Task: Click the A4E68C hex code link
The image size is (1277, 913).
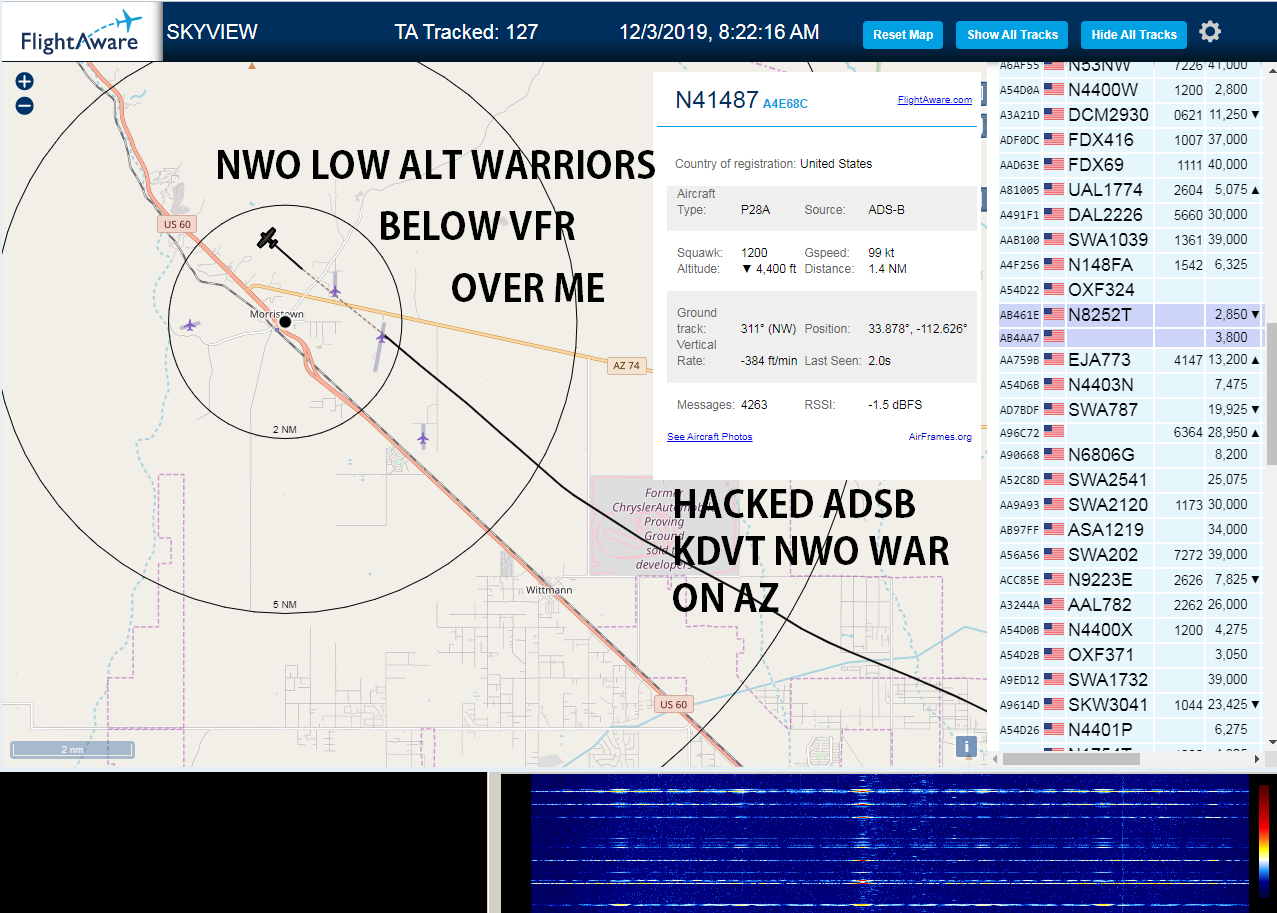Action: [x=785, y=103]
